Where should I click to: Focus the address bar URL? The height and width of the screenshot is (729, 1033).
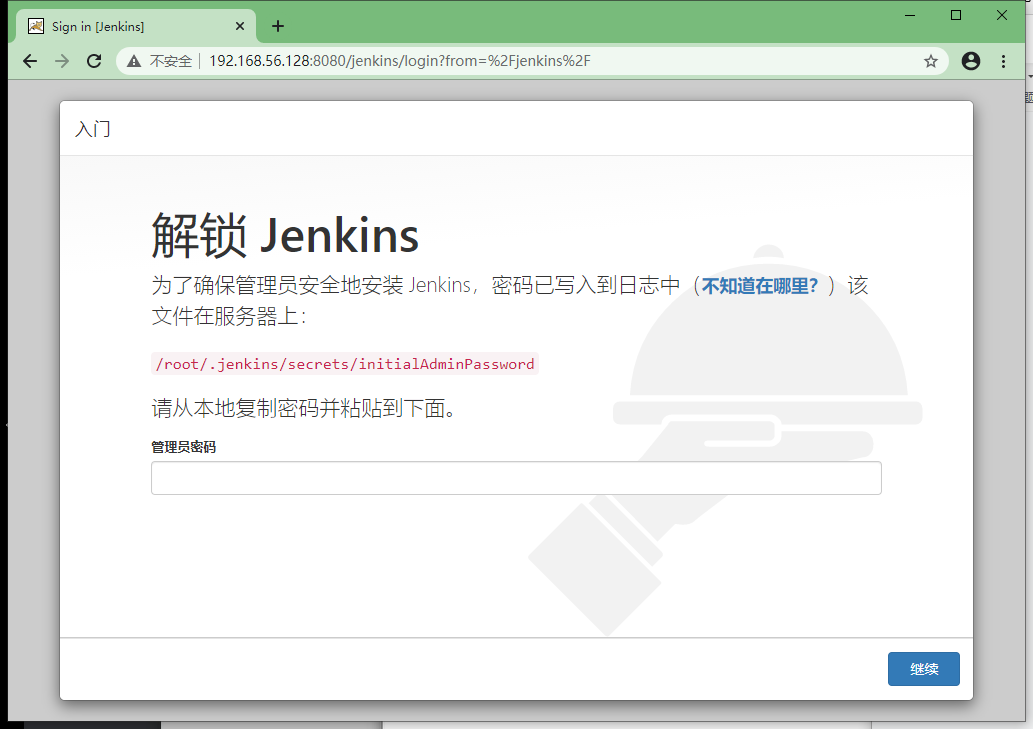(x=399, y=61)
